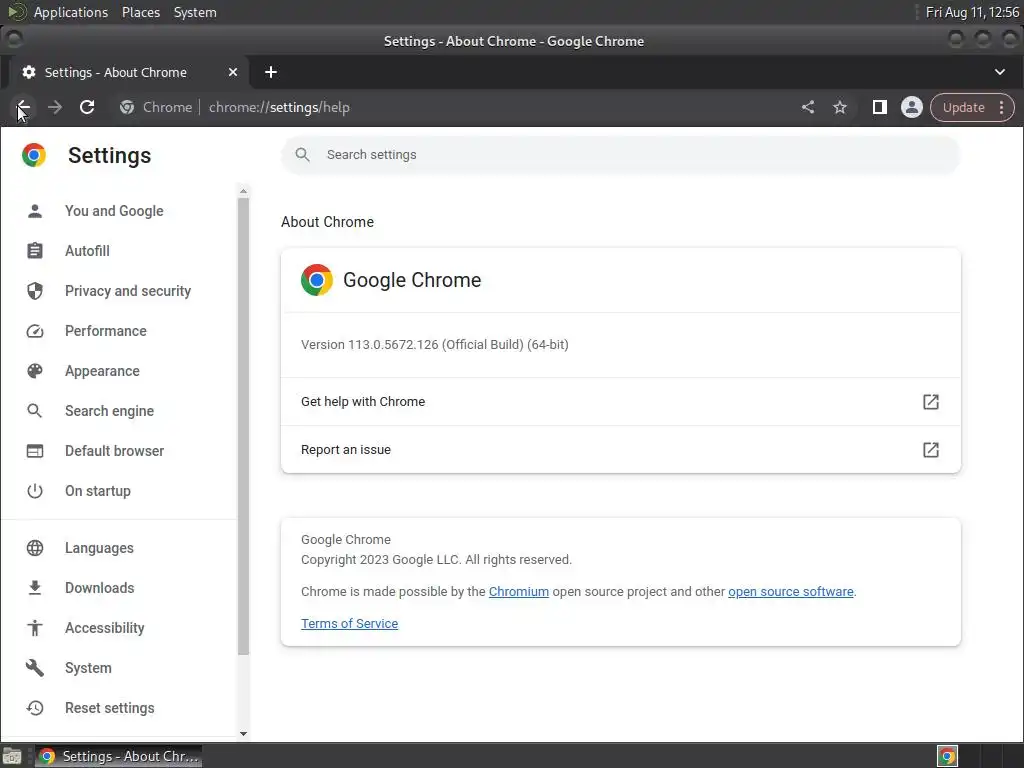The image size is (1024, 768).
Task: Open a new tab with plus button
Action: (x=271, y=72)
